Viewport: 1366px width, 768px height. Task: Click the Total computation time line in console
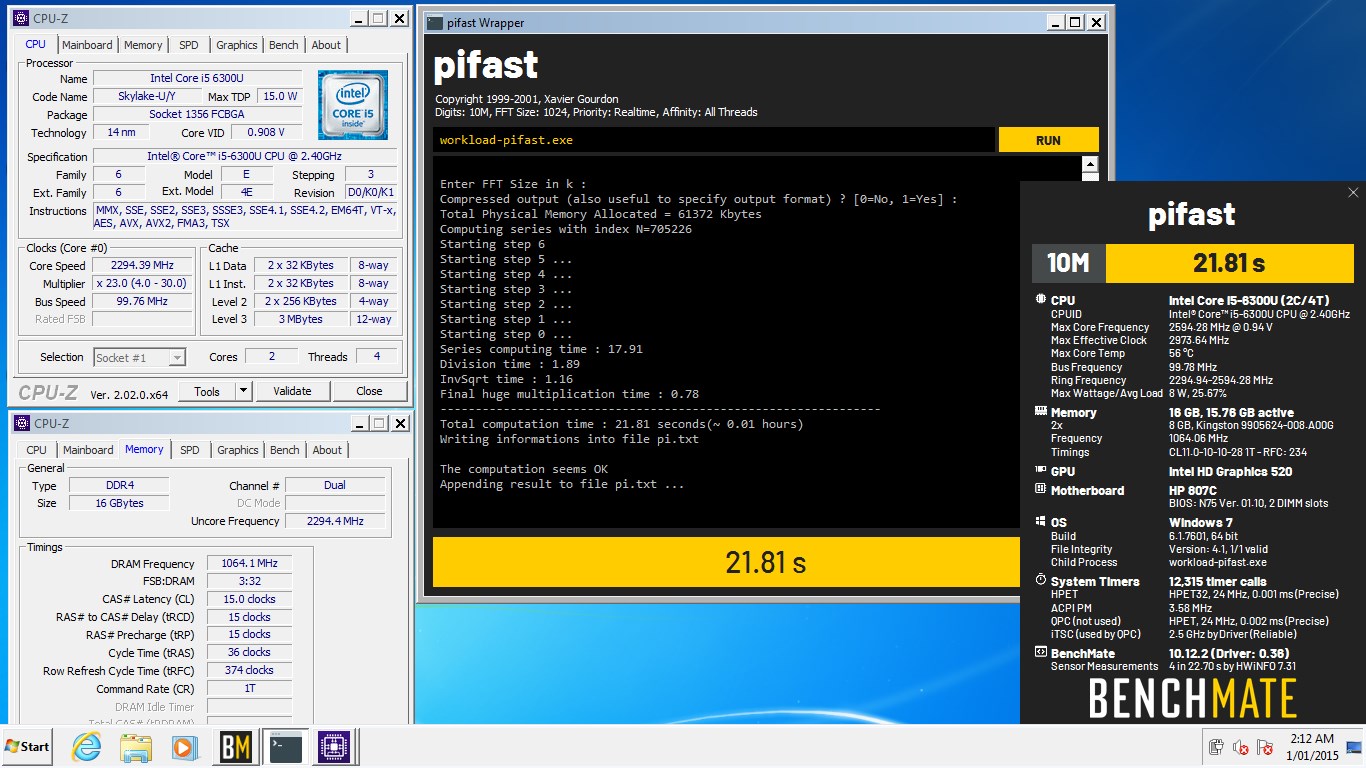pyautogui.click(x=621, y=424)
